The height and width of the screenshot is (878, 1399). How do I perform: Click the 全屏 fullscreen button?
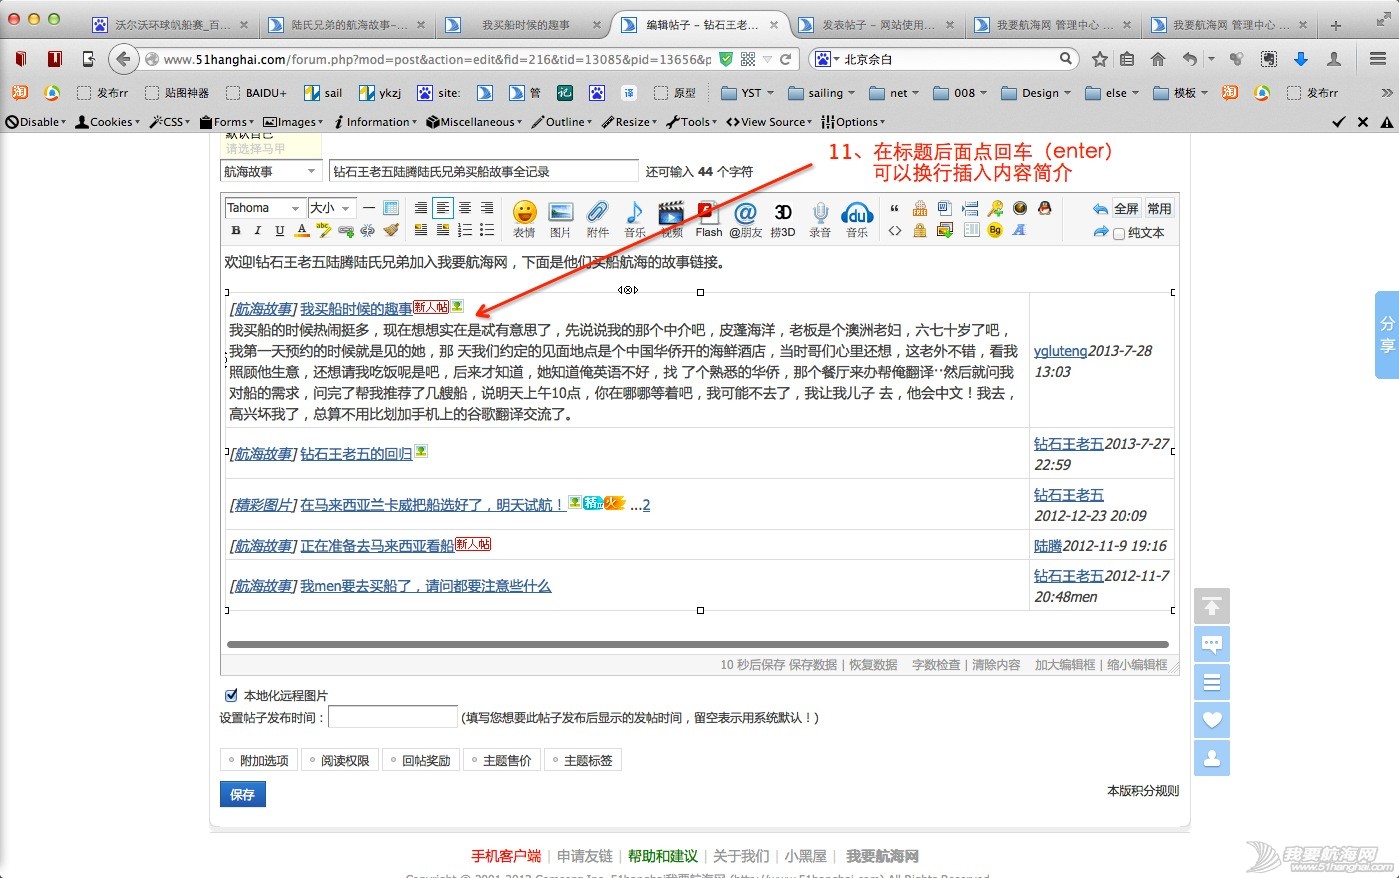(x=1127, y=208)
